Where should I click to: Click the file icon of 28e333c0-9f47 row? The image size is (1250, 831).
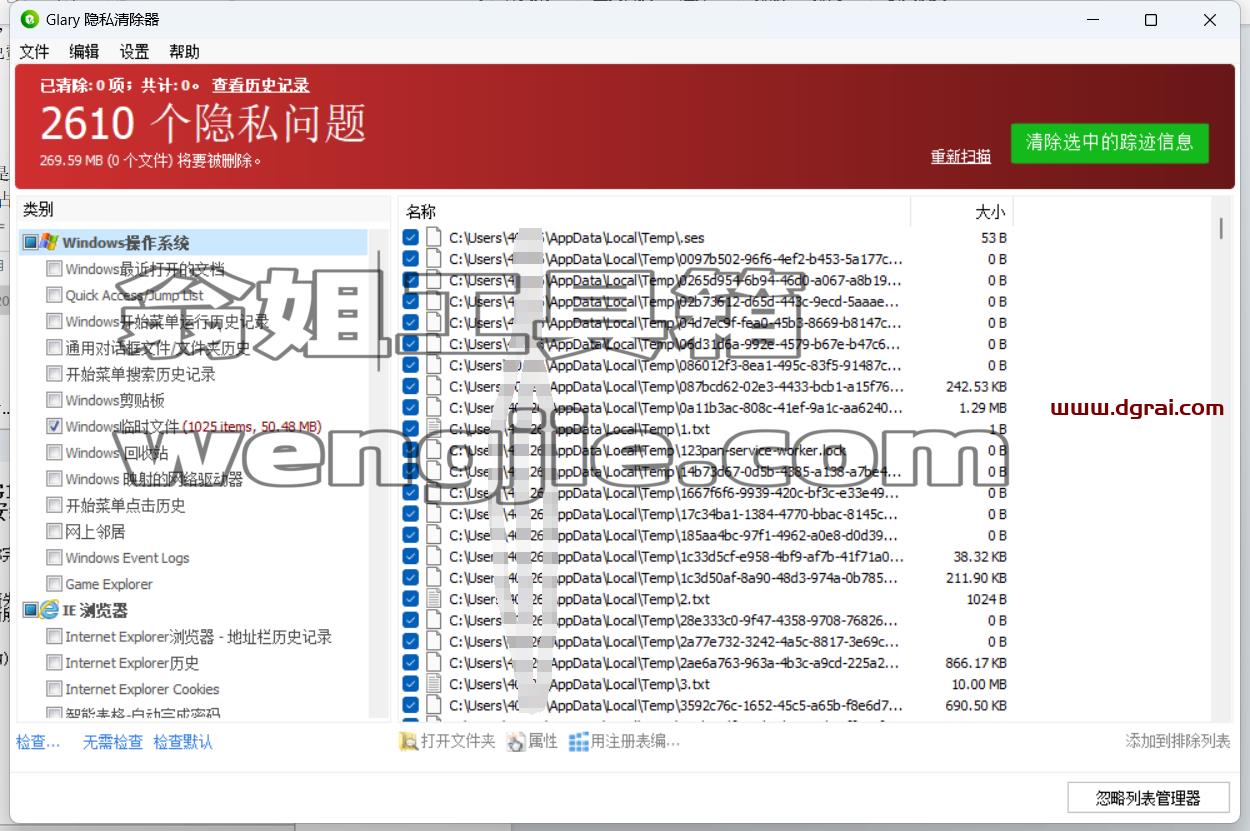click(434, 620)
